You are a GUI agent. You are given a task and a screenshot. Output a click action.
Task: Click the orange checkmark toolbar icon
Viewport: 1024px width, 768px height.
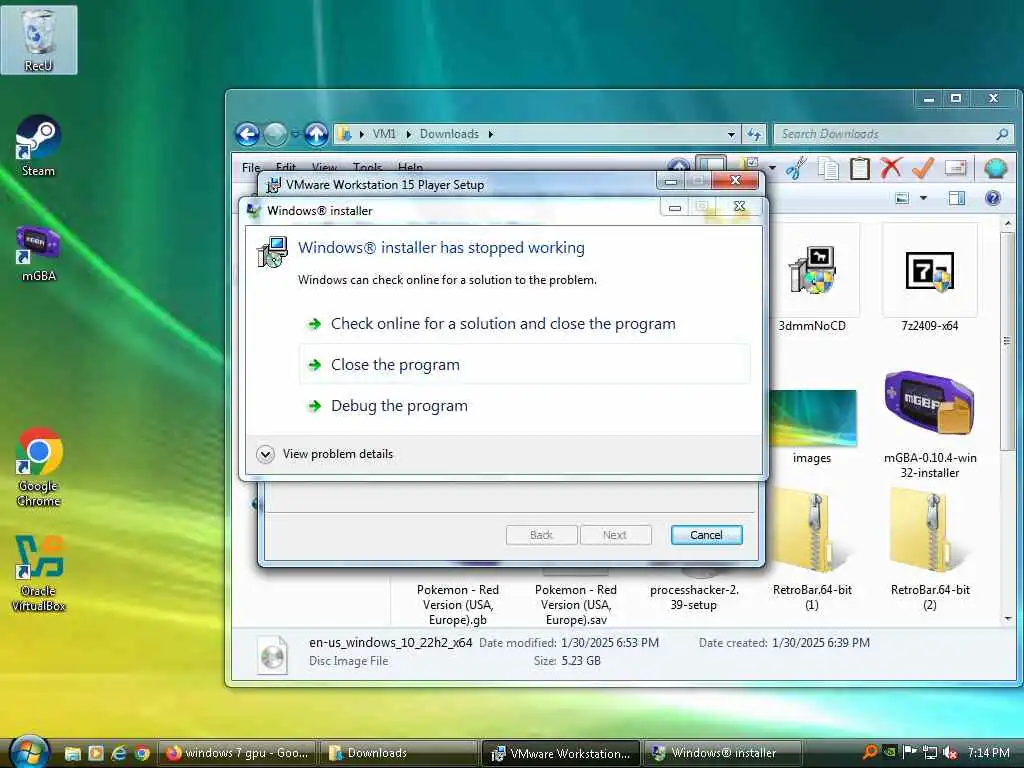[x=923, y=168]
